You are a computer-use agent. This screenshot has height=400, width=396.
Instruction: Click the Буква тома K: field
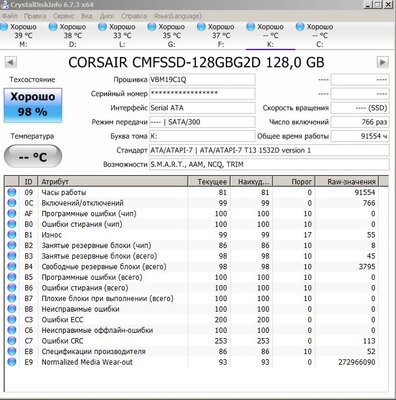click(x=202, y=136)
